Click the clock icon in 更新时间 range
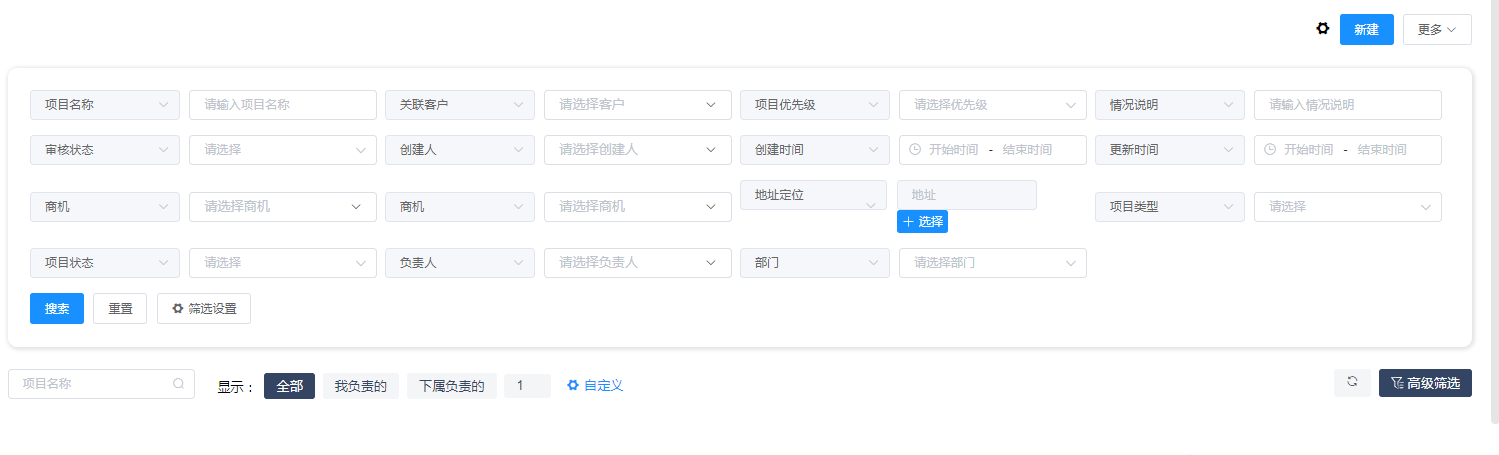 click(1269, 150)
